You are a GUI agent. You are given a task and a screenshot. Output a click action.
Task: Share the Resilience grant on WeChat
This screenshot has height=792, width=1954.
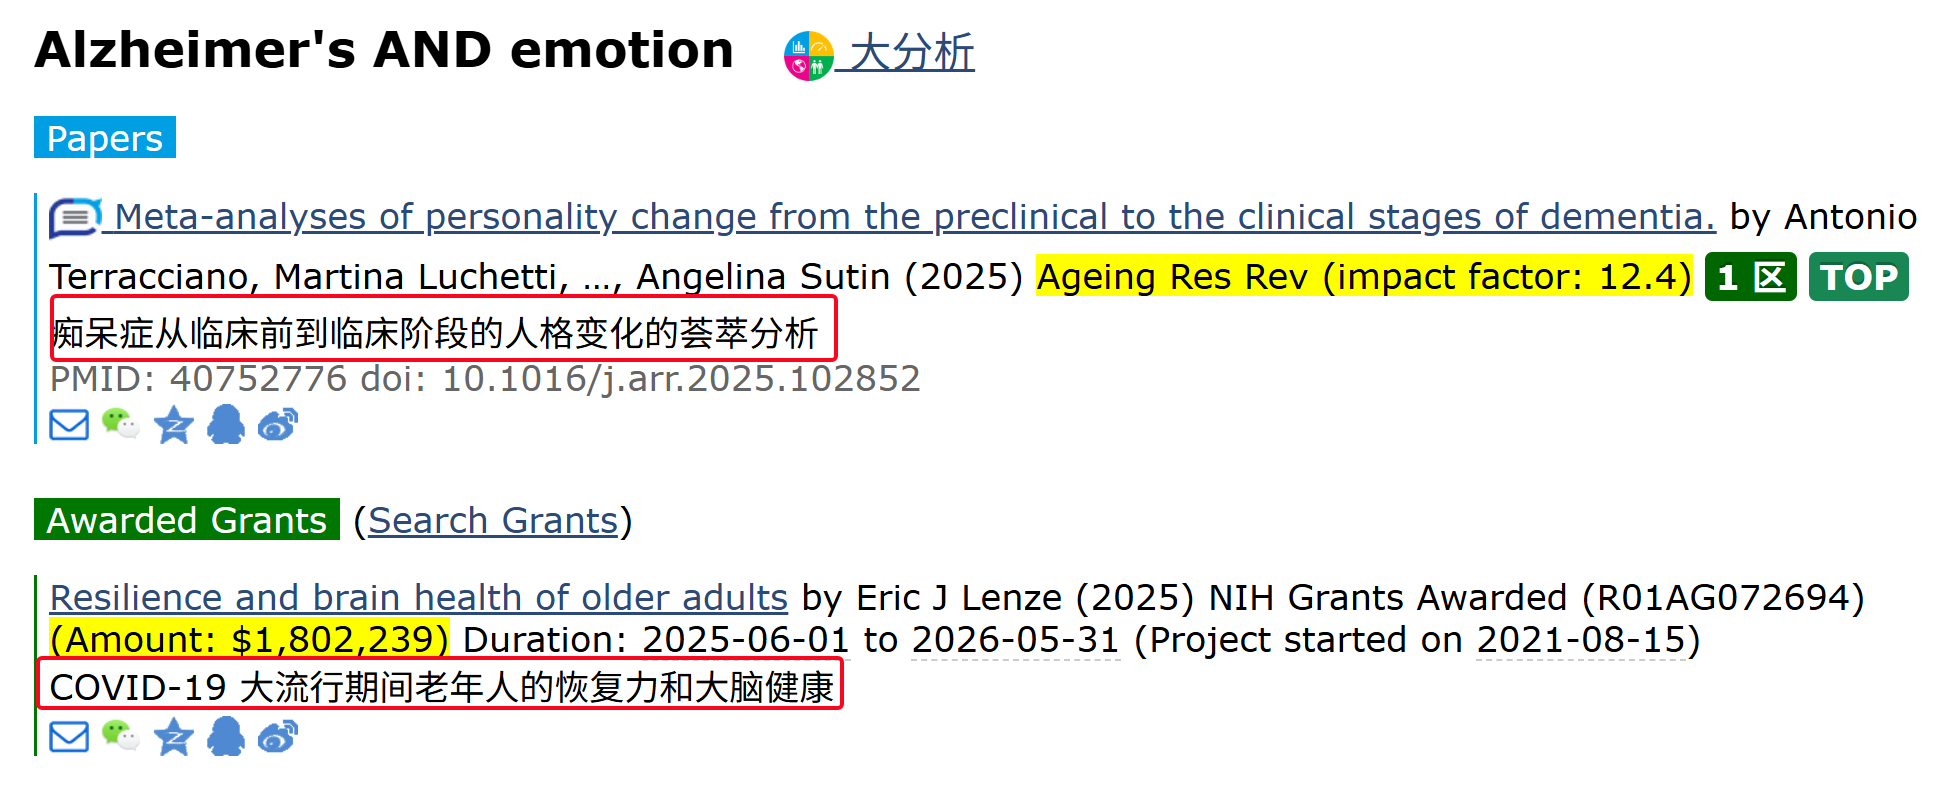pos(121,737)
